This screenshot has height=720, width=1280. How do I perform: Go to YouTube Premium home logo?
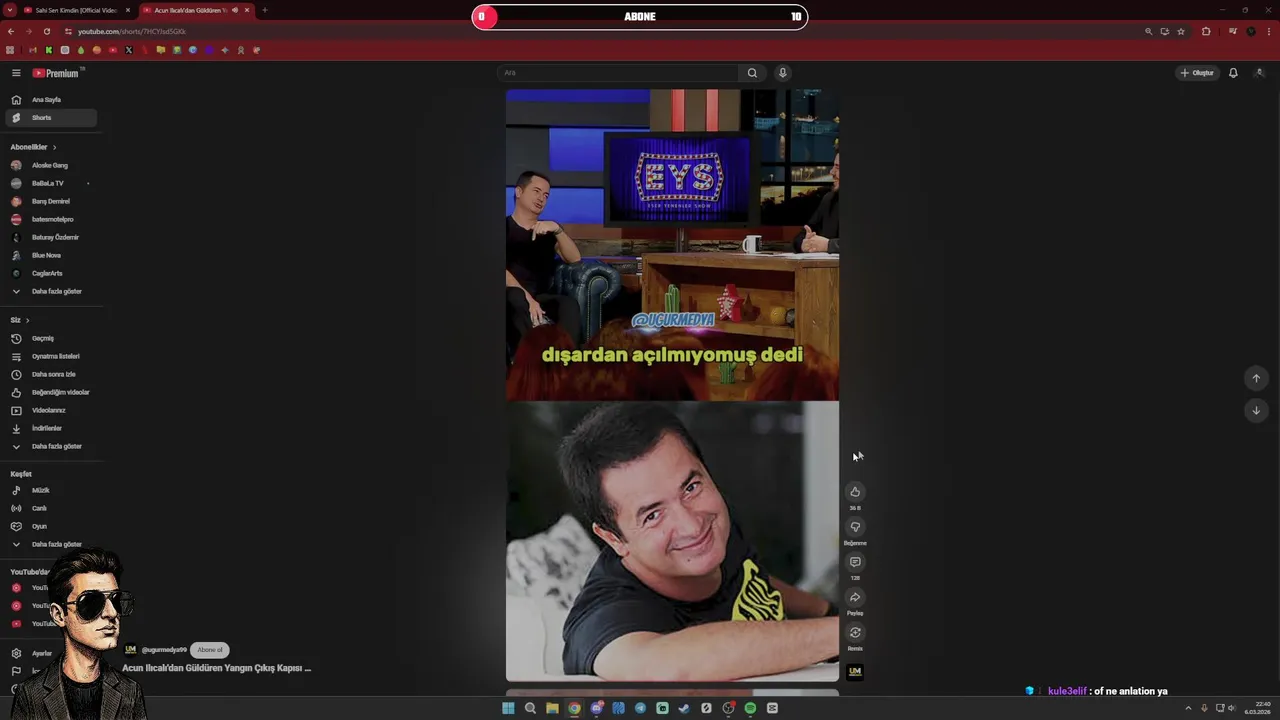[56, 73]
